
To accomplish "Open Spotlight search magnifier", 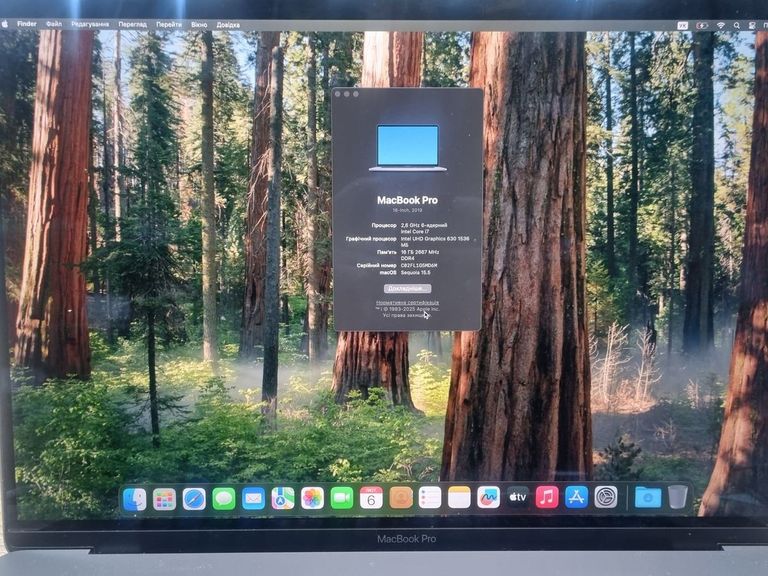I will [x=737, y=25].
